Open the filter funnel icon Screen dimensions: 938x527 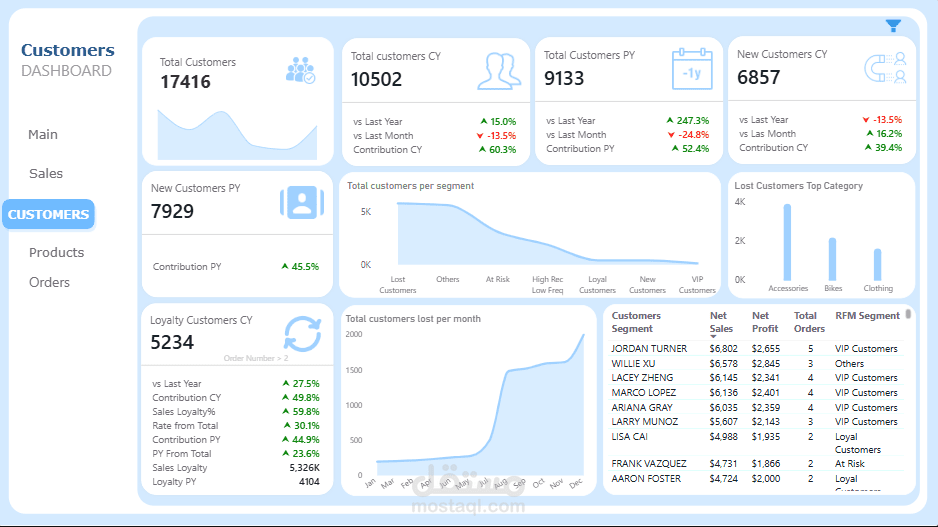893,26
